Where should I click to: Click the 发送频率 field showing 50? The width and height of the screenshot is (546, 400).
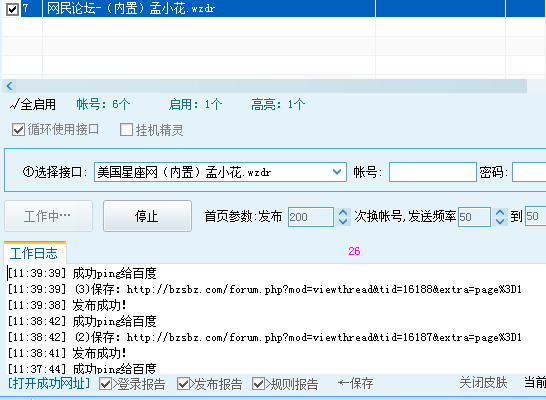pos(474,217)
